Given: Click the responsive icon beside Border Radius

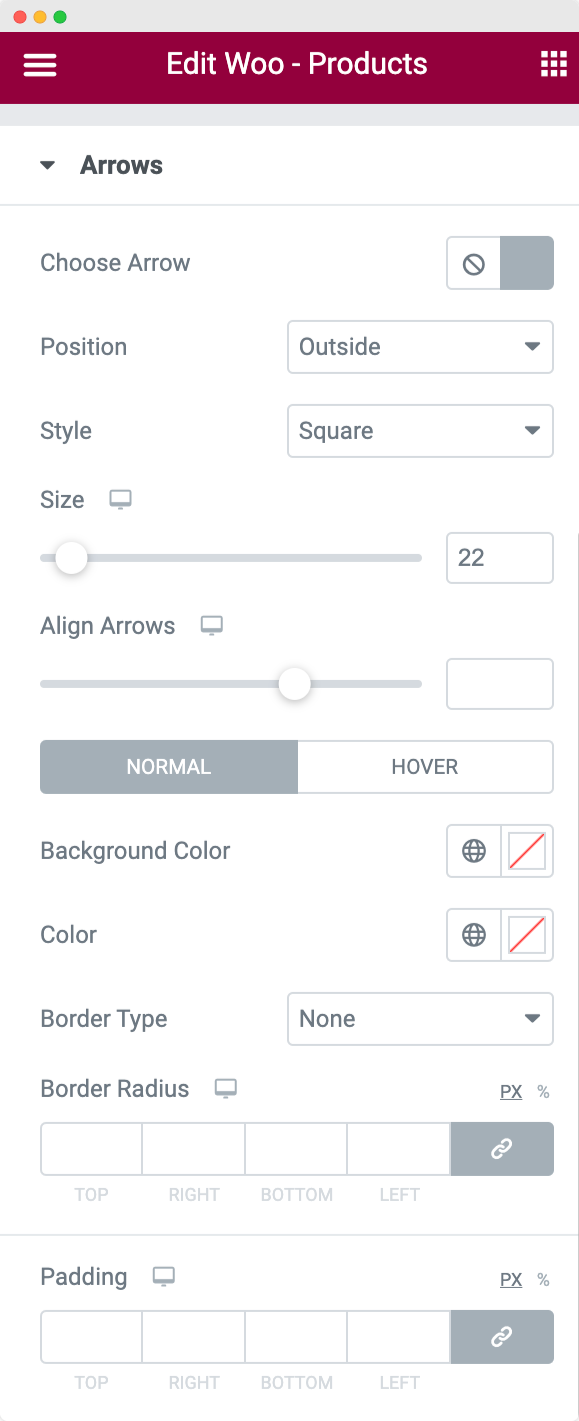Looking at the screenshot, I should [x=226, y=1089].
